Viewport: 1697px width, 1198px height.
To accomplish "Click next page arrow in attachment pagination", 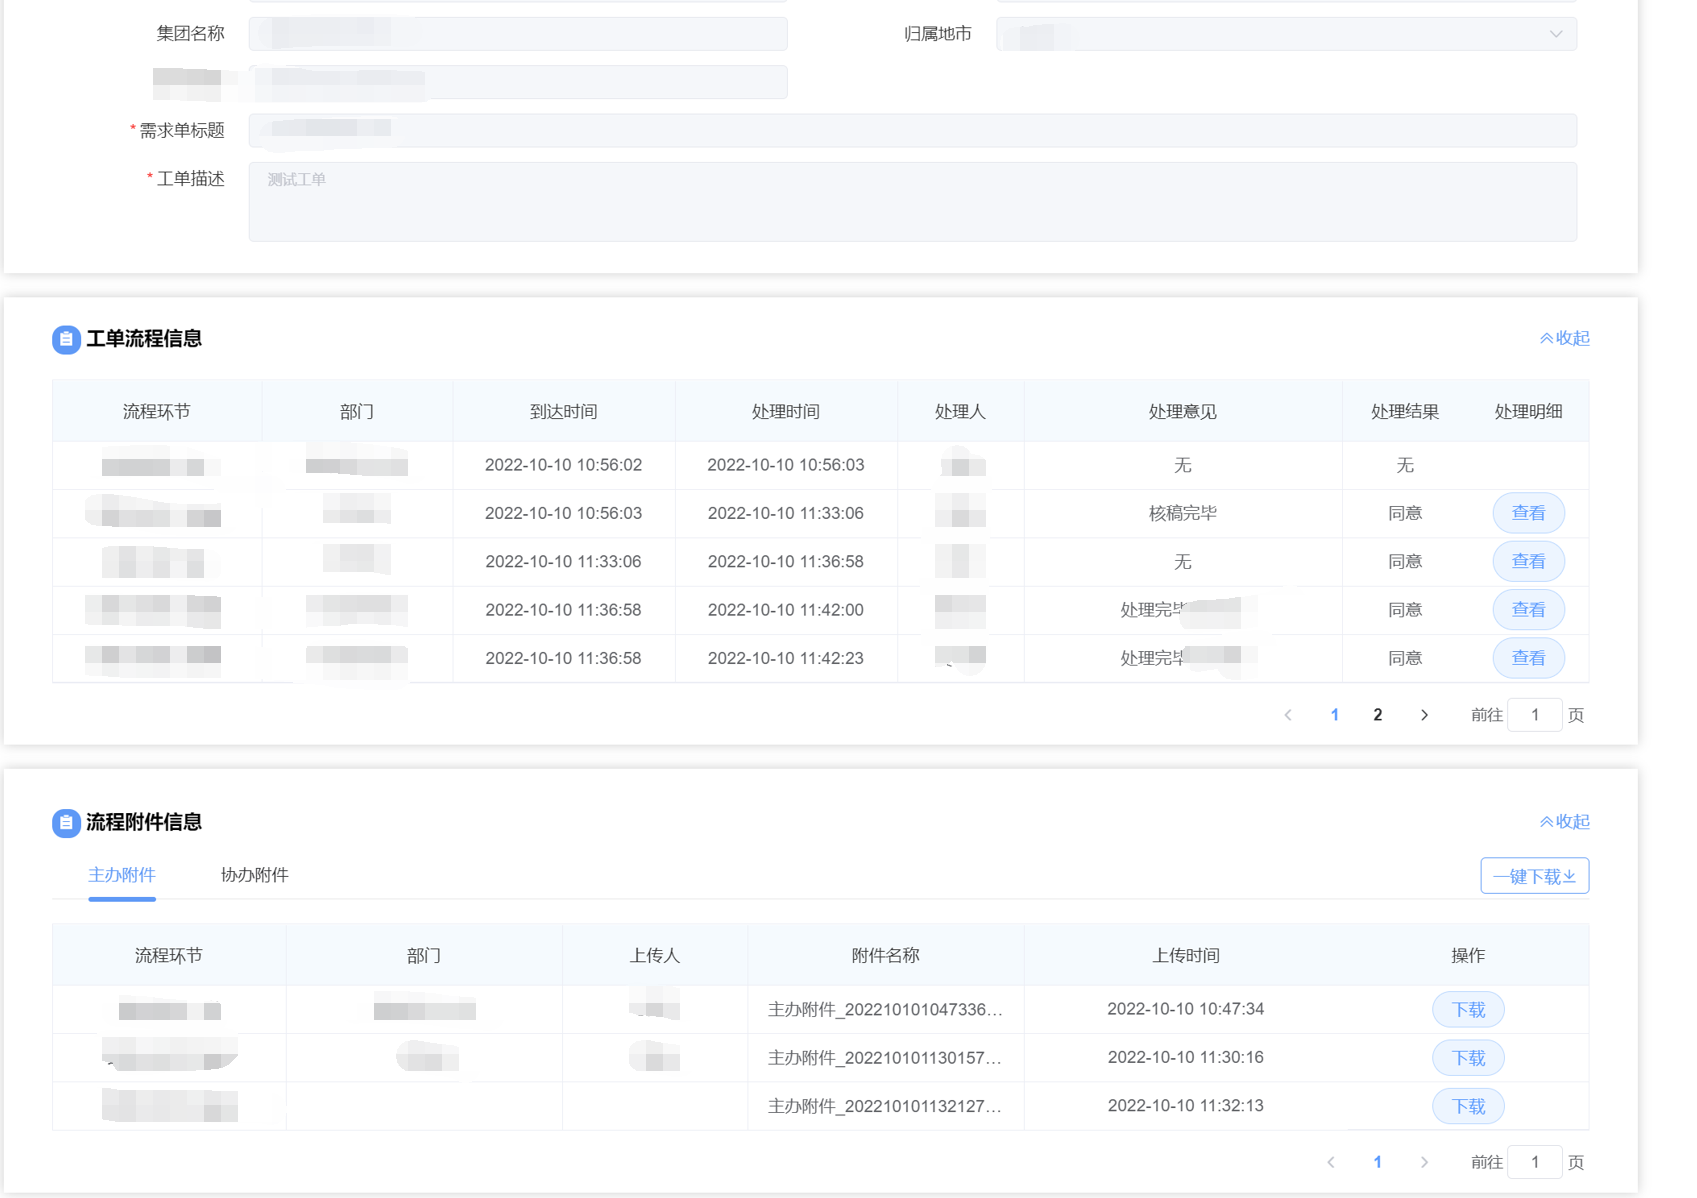I will [1424, 1162].
